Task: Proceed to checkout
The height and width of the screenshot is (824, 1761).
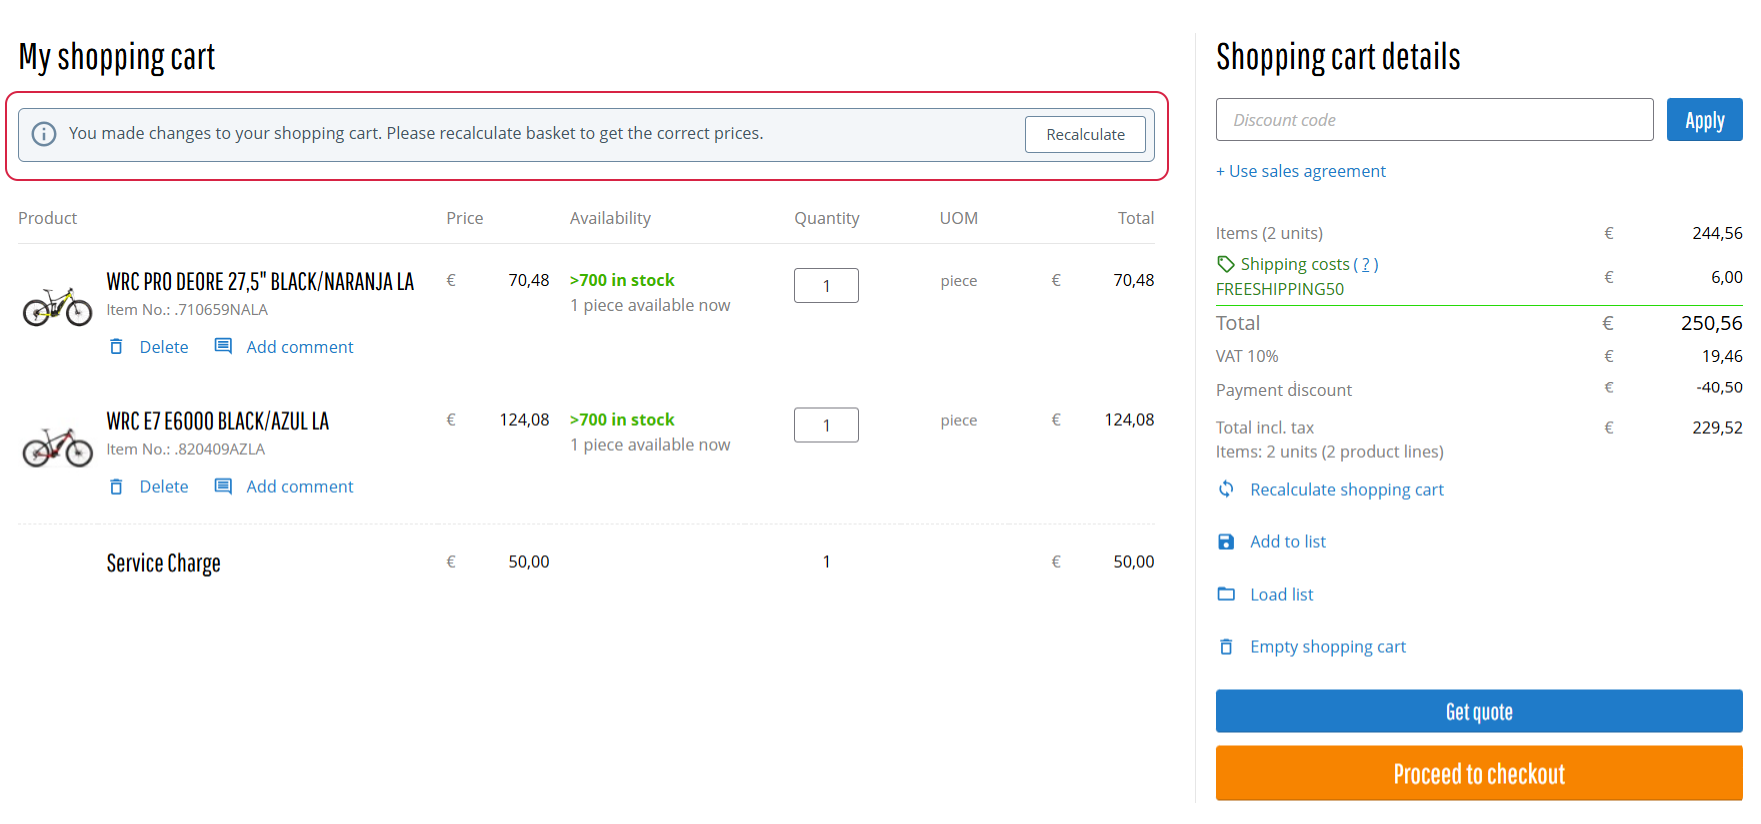Action: click(x=1478, y=774)
